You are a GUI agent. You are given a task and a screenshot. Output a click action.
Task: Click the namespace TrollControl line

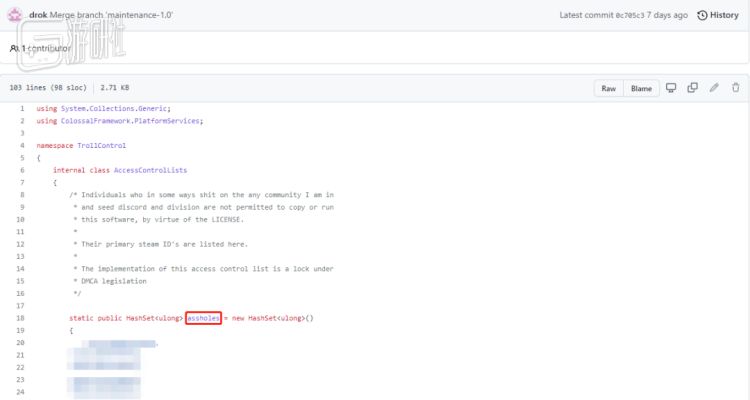81,145
